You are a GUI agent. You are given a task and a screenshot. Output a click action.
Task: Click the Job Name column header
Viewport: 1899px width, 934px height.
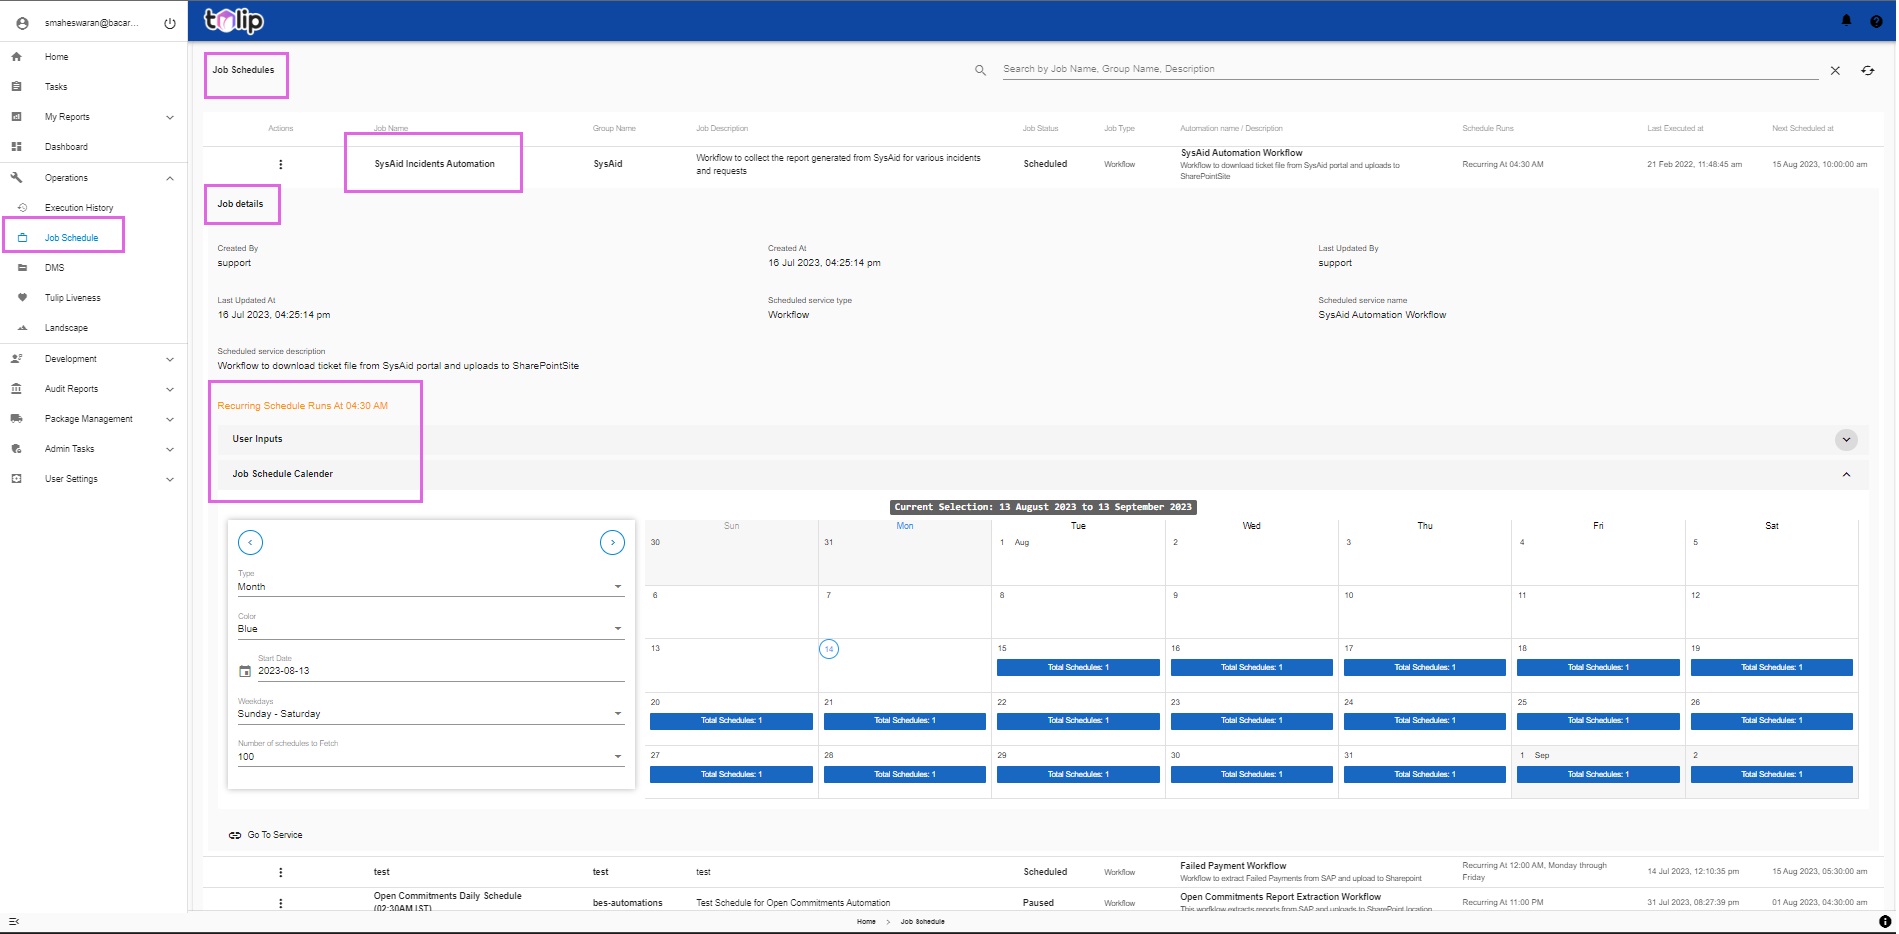pyautogui.click(x=391, y=129)
